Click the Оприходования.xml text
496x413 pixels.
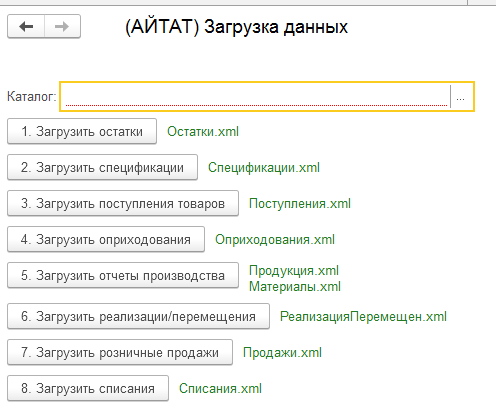coord(275,239)
